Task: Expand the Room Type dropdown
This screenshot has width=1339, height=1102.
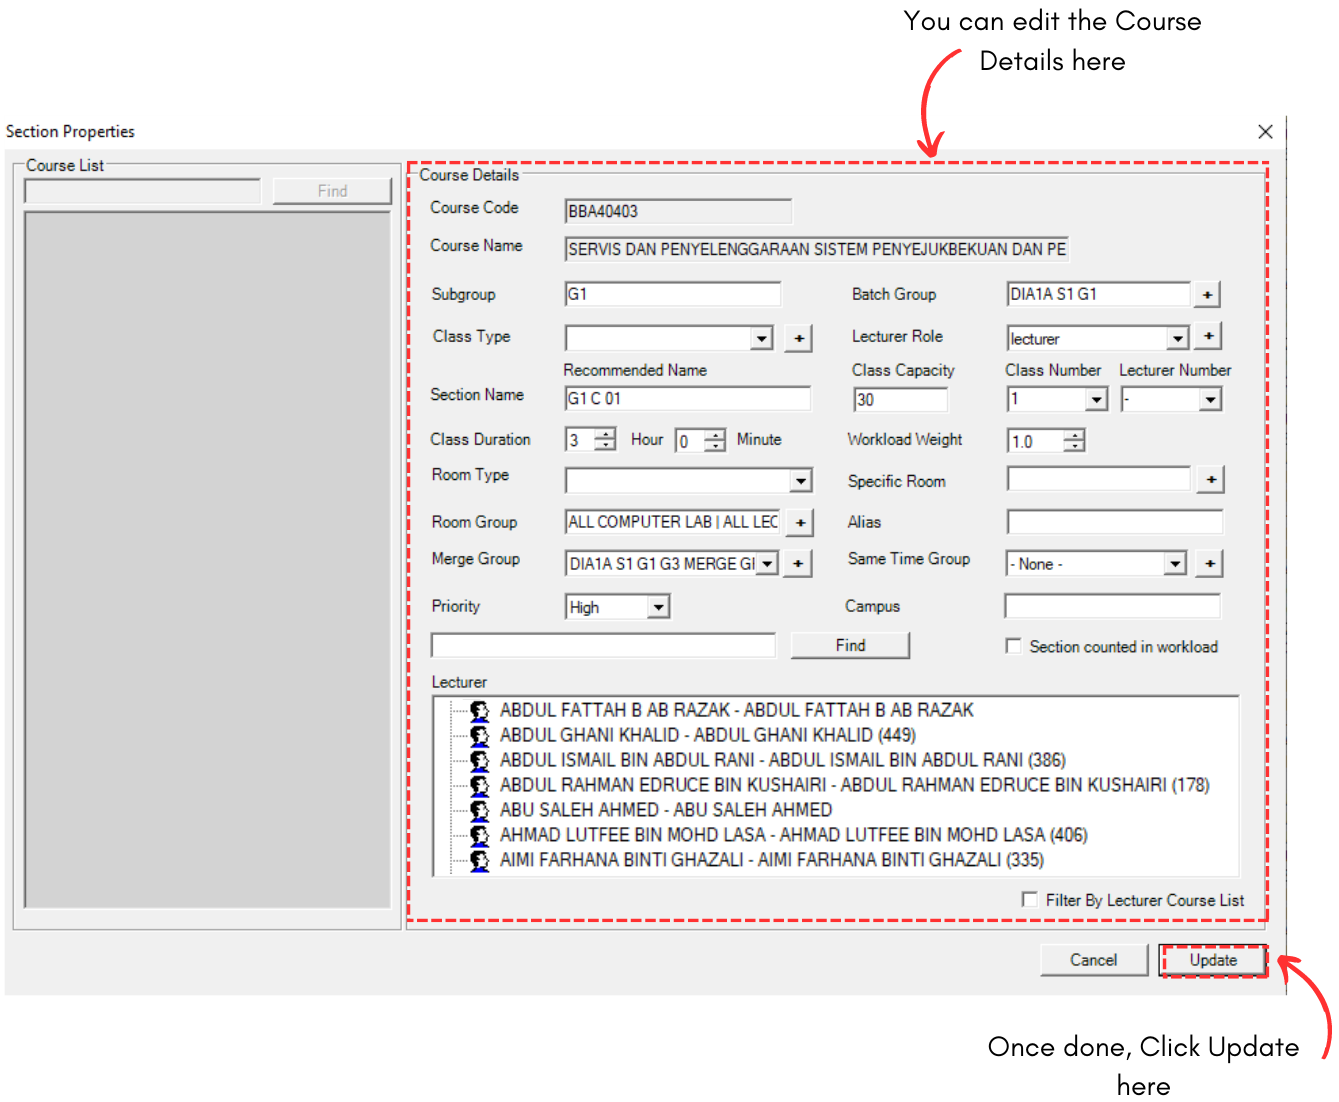Action: coord(800,482)
